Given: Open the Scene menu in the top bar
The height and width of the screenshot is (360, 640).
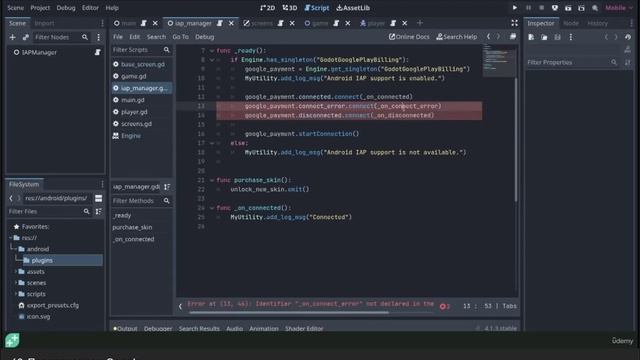Looking at the screenshot, I should [x=16, y=8].
